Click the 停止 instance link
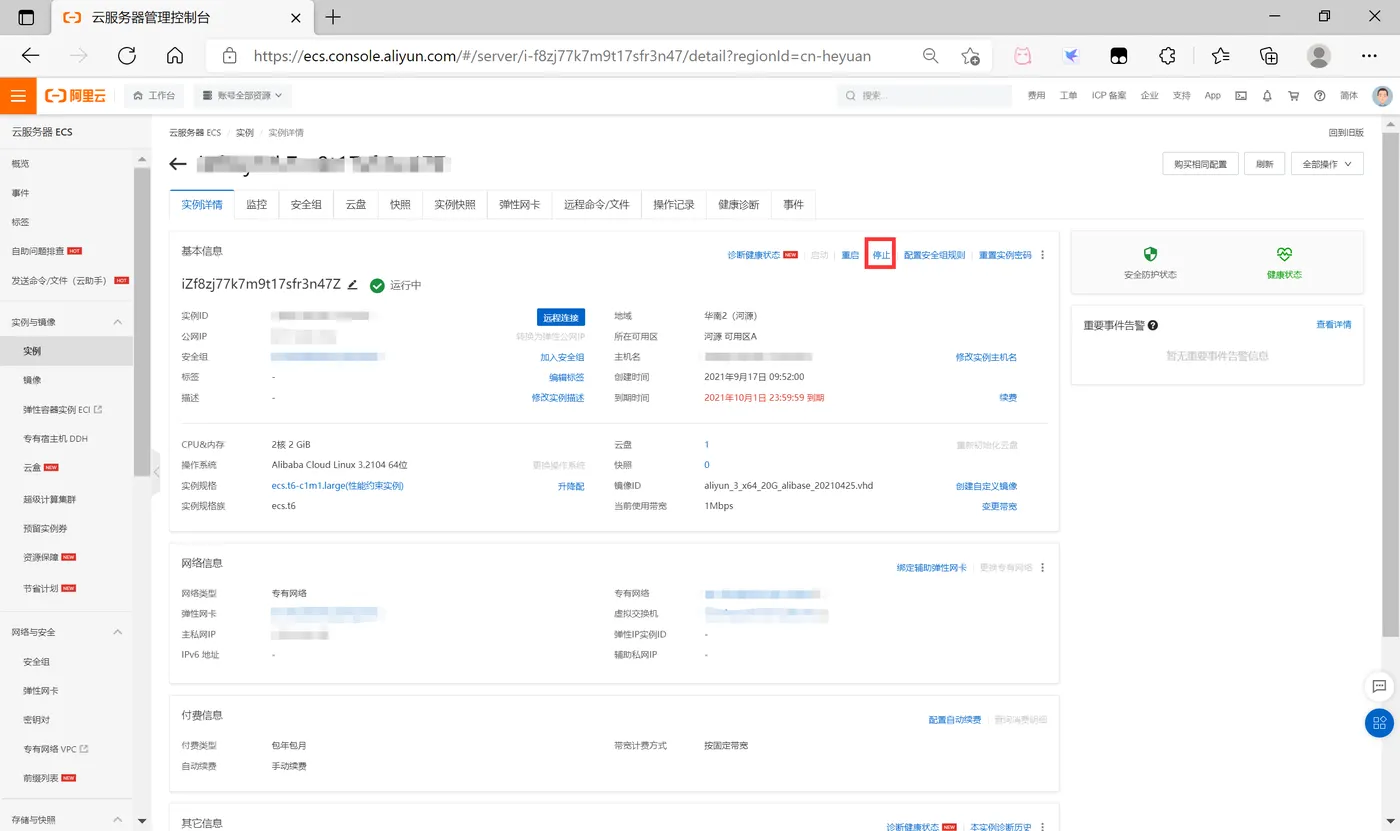 click(881, 255)
